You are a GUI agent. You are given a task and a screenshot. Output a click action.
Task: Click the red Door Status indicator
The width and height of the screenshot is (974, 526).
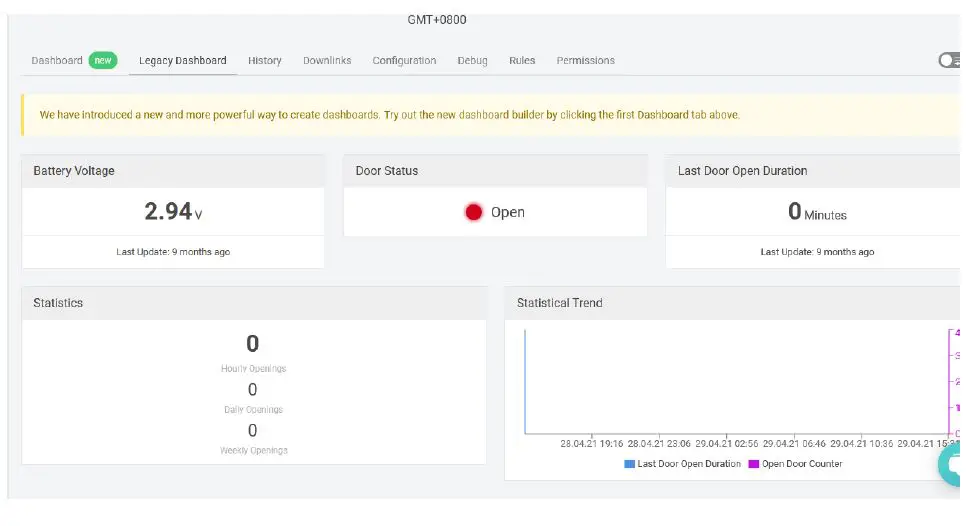coord(474,212)
